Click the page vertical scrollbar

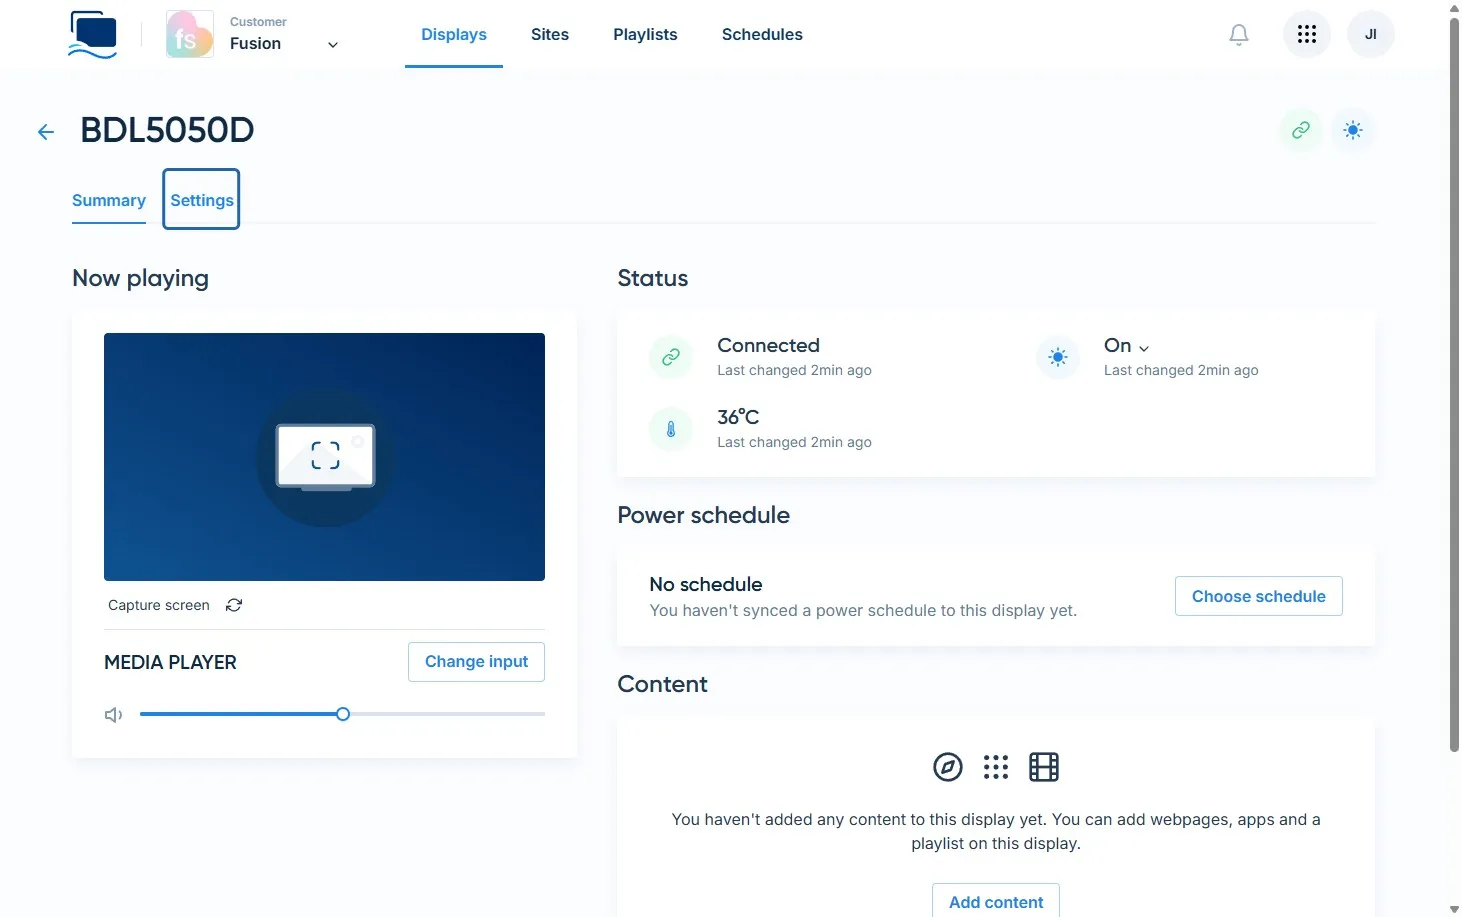tap(1454, 385)
